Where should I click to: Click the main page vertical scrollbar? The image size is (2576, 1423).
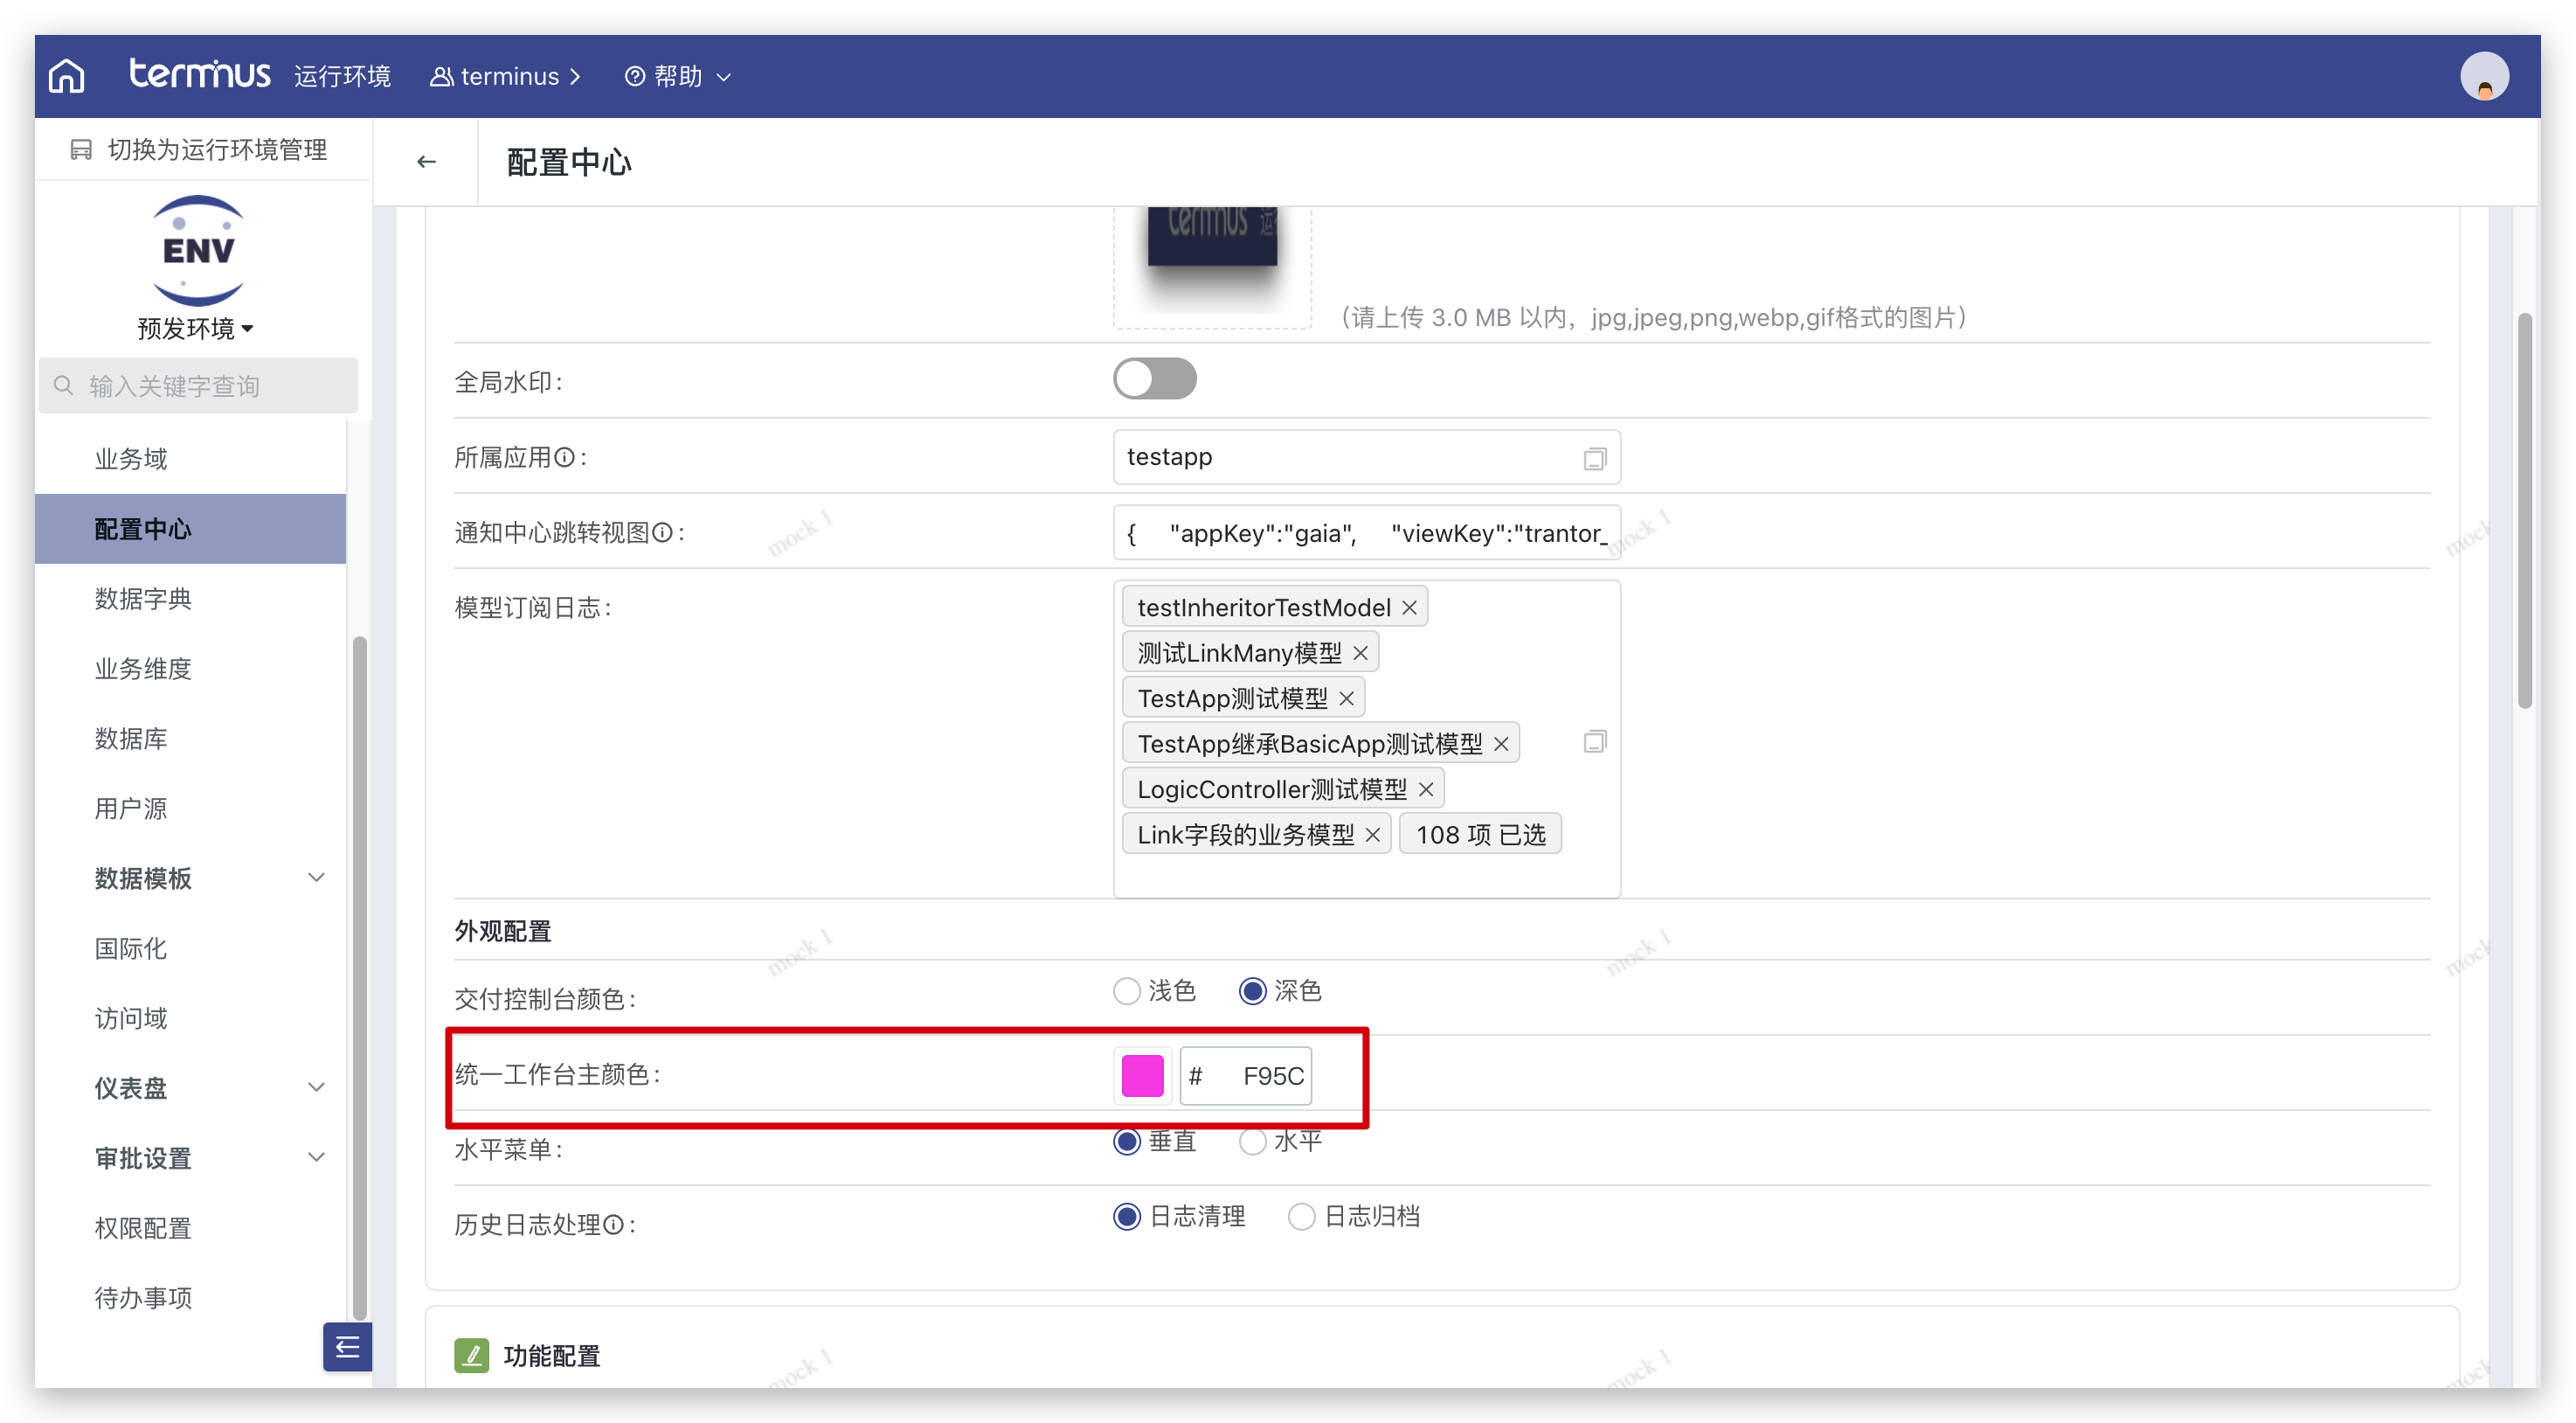tap(2524, 511)
